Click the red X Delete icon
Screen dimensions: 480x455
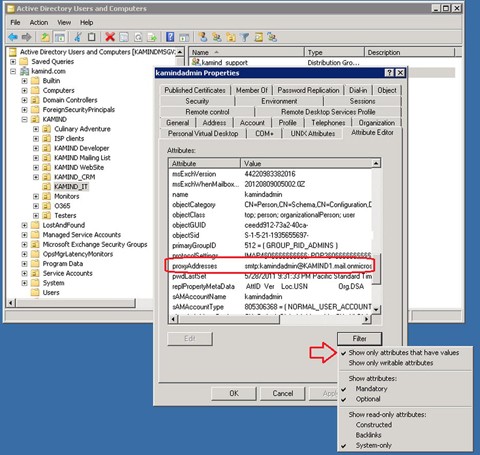point(110,37)
